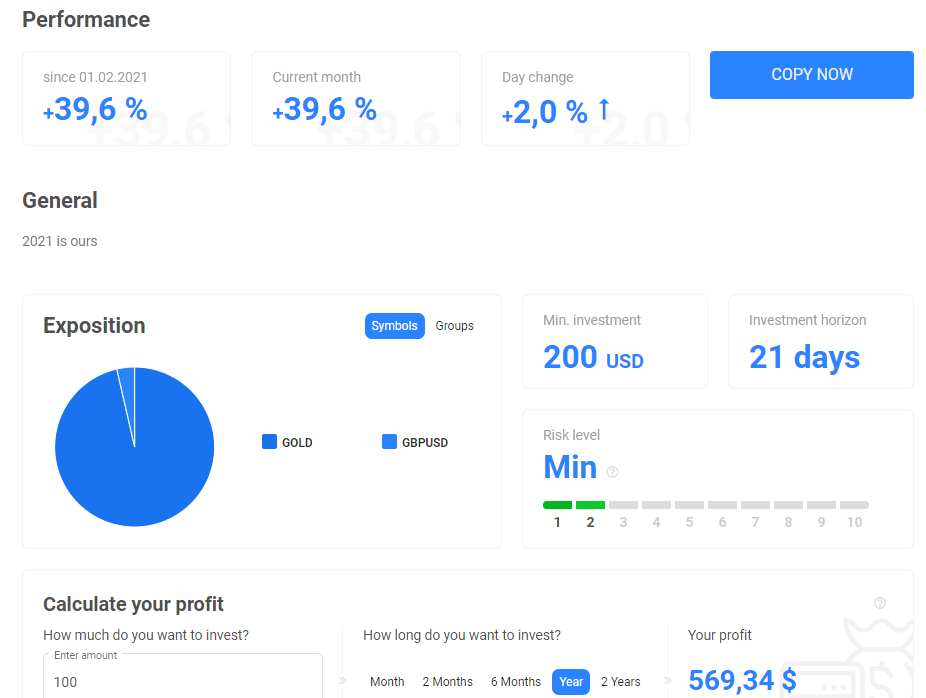The height and width of the screenshot is (698, 926).
Task: Click the Performance heading
Action: pyautogui.click(x=86, y=19)
